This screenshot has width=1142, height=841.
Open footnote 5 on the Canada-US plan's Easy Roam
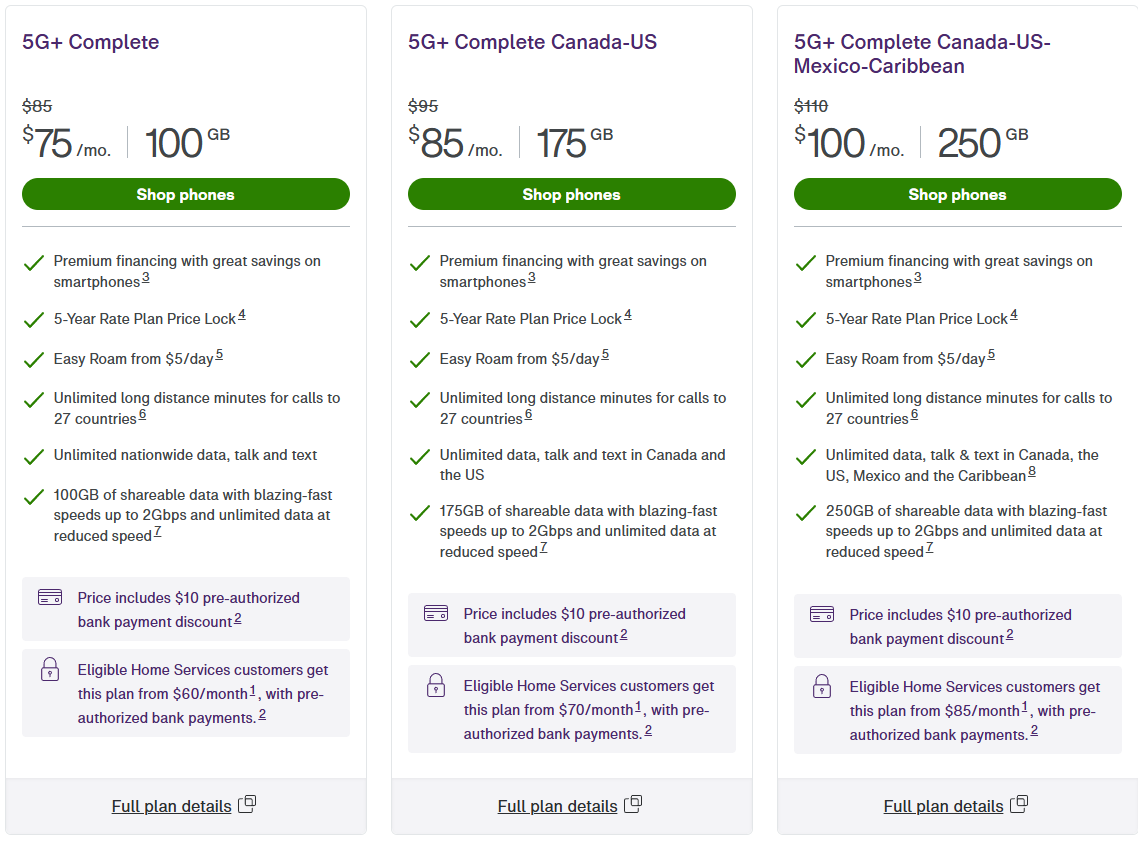(605, 355)
